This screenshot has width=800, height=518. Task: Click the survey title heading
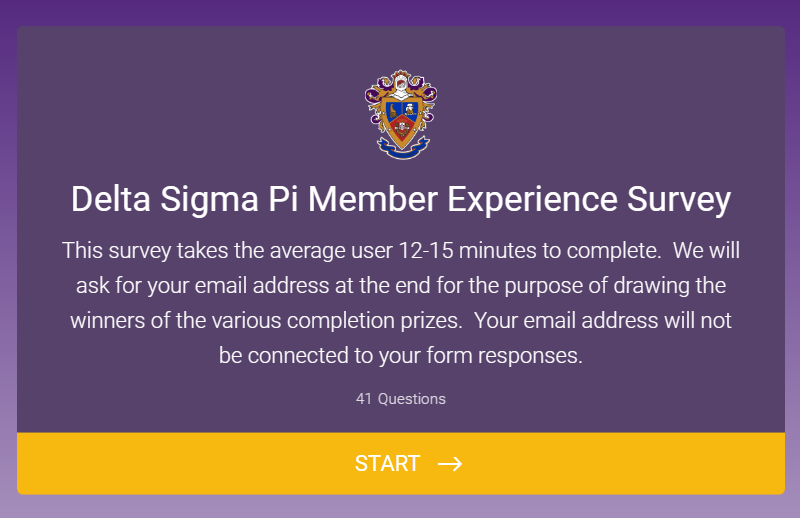pos(401,200)
